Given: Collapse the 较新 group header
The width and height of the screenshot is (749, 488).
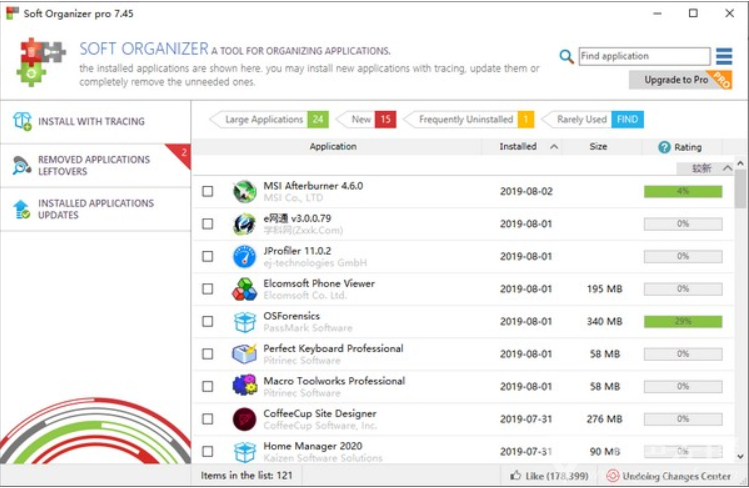Looking at the screenshot, I should point(727,168).
